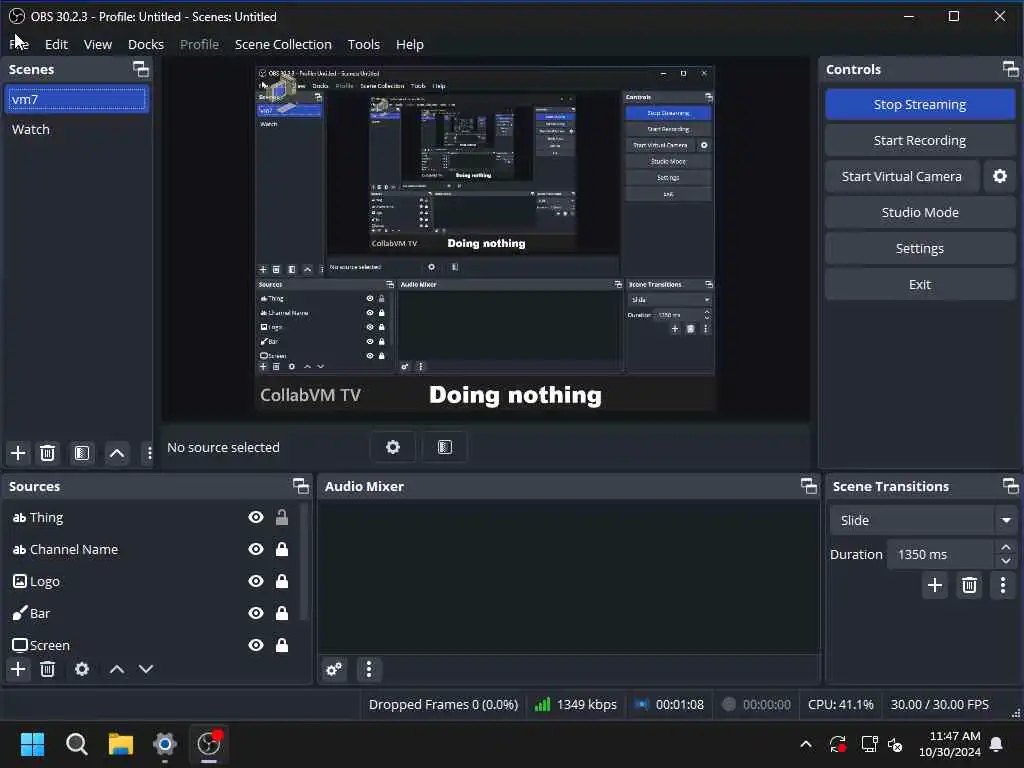
Task: Select the vm7 scene
Action: tap(77, 99)
